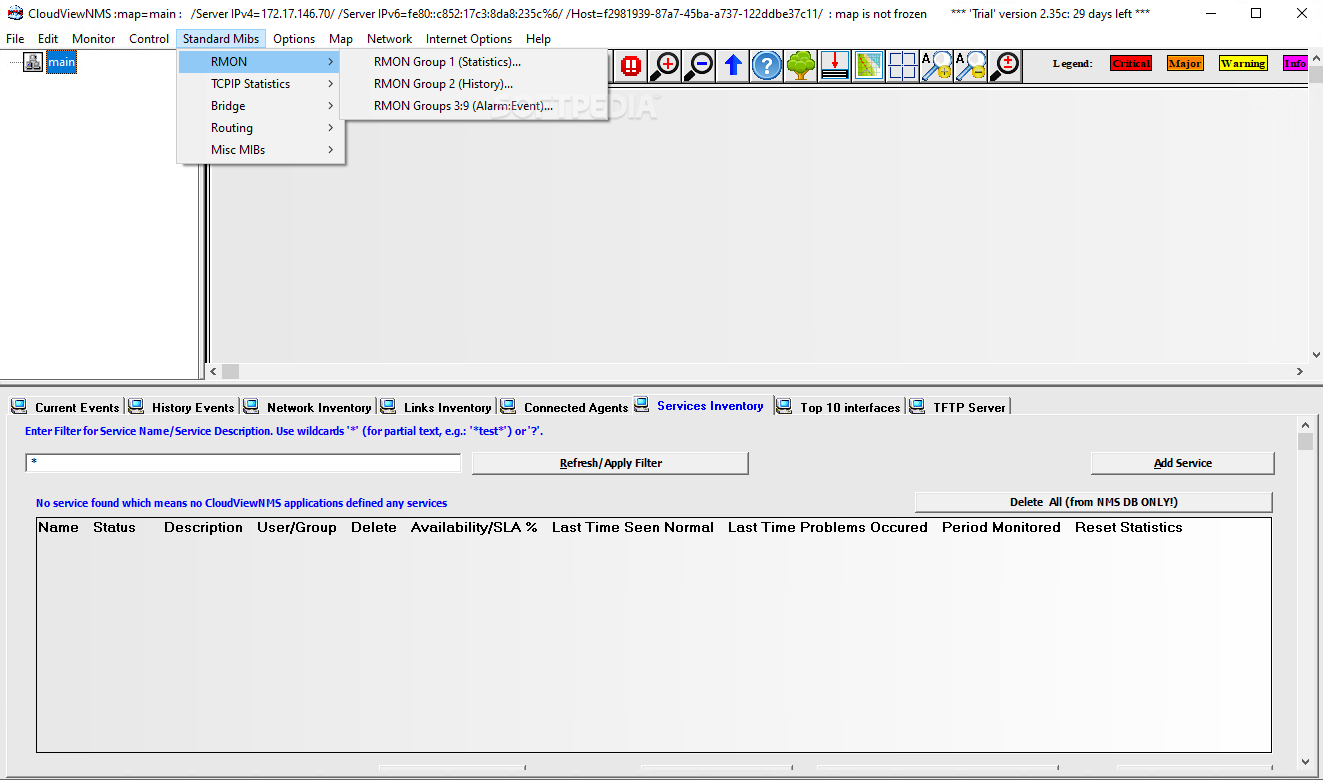This screenshot has width=1323, height=780.
Task: Increase label text size magnifier icon
Action: [937, 66]
